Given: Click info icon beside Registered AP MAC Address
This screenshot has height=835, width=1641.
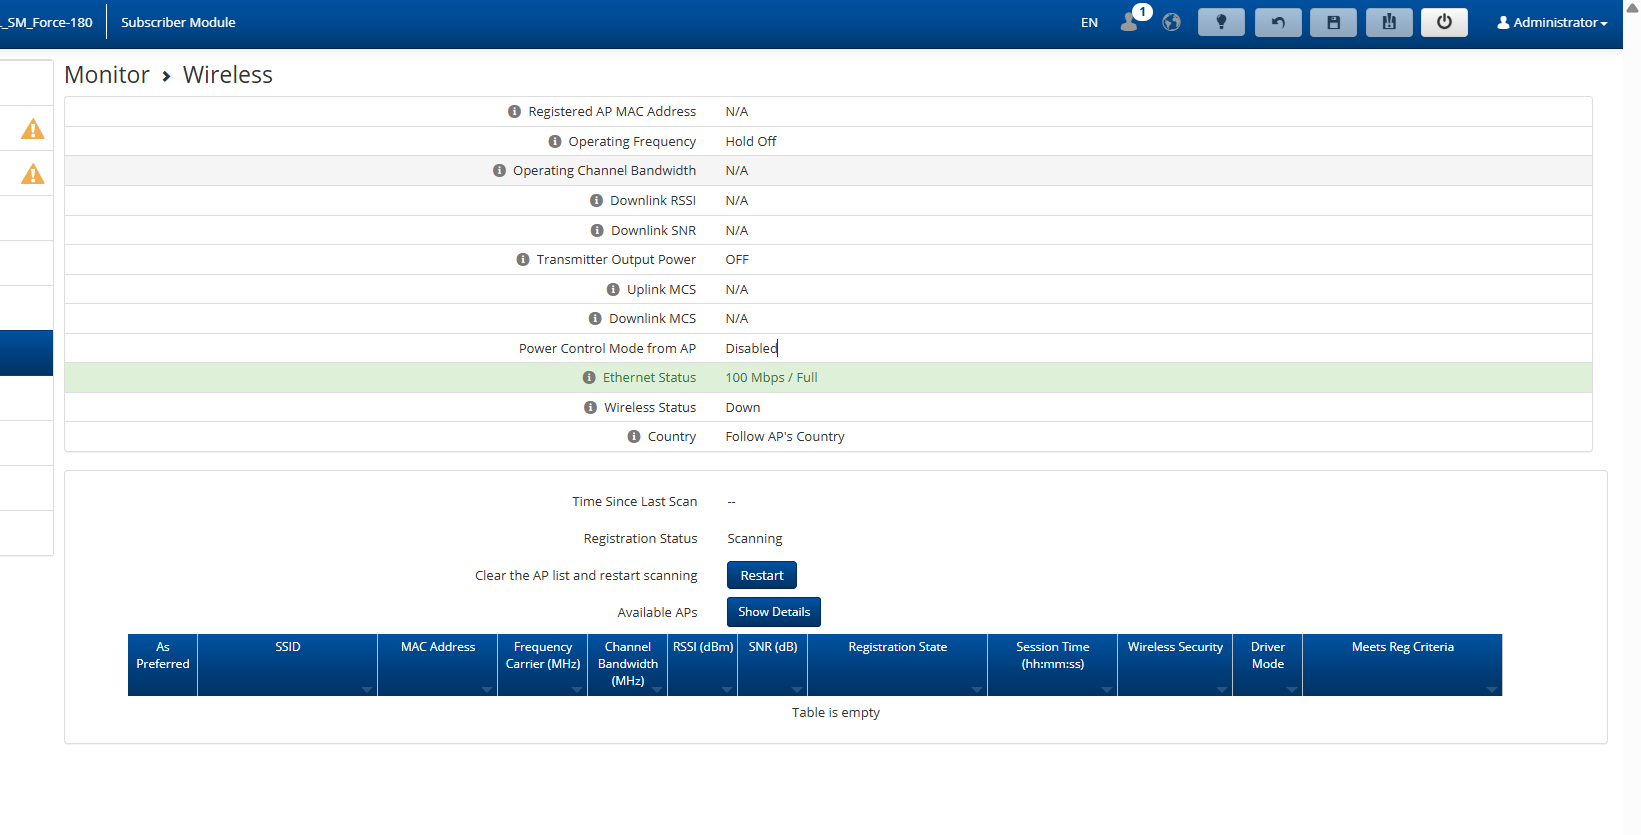Looking at the screenshot, I should 514,112.
